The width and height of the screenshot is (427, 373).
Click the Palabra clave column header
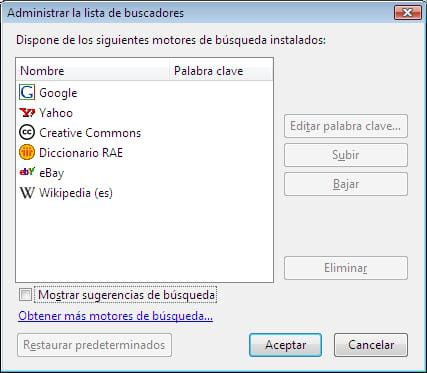pos(221,71)
